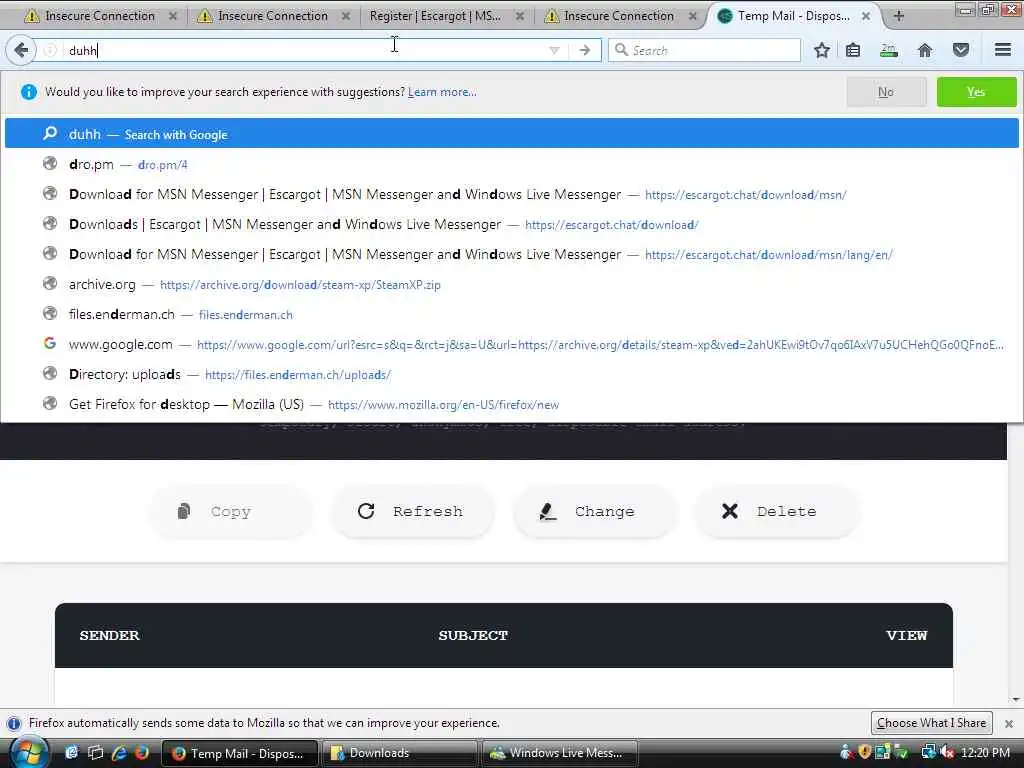Pick the www.google.com suggestion
Image resolution: width=1024 pixels, height=768 pixels.
tap(511, 344)
